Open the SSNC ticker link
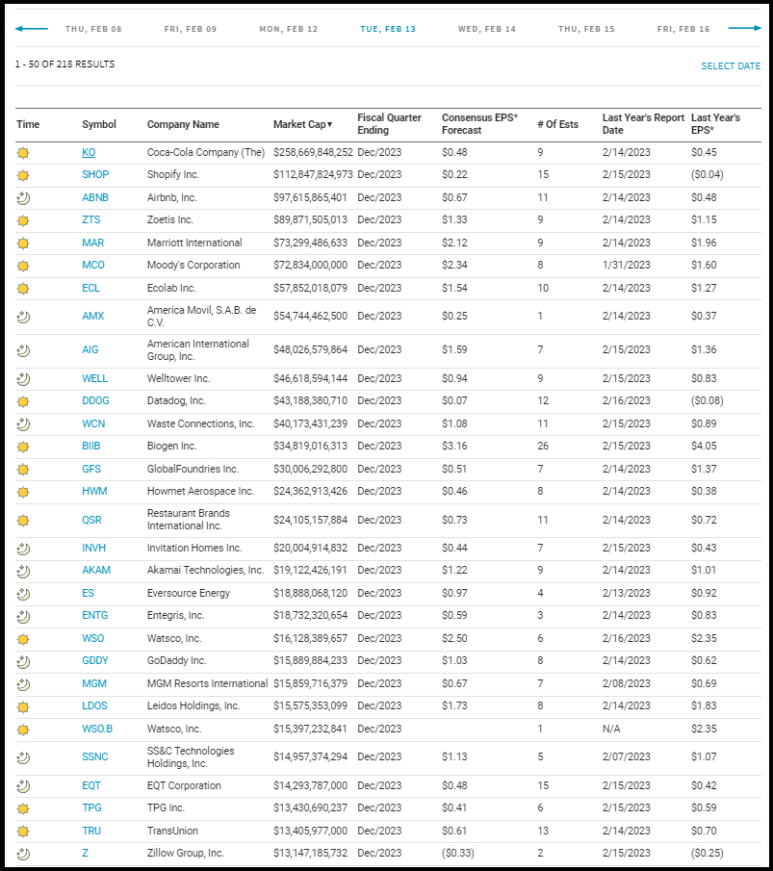 click(x=95, y=757)
